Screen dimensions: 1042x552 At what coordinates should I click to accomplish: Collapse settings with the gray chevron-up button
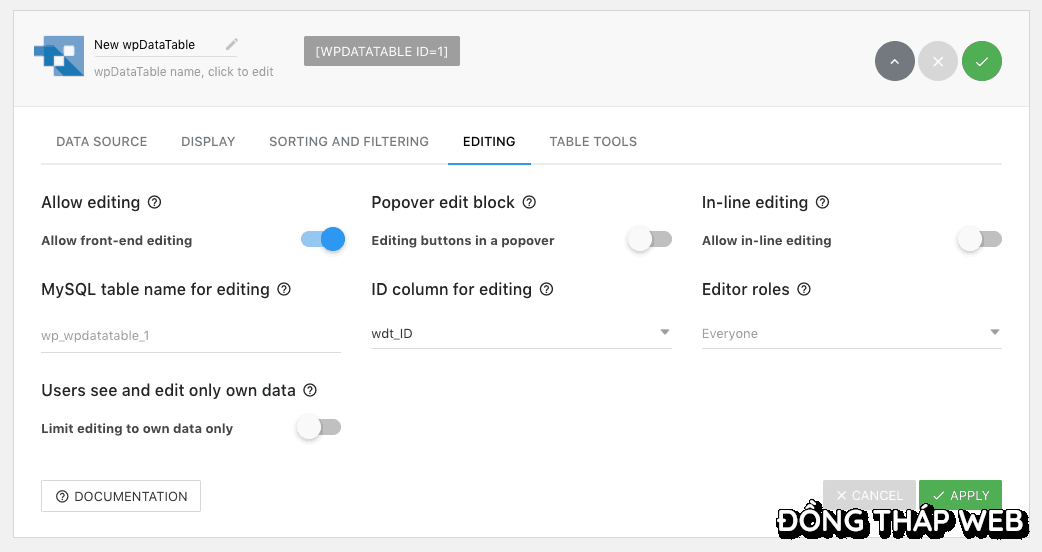(x=895, y=61)
